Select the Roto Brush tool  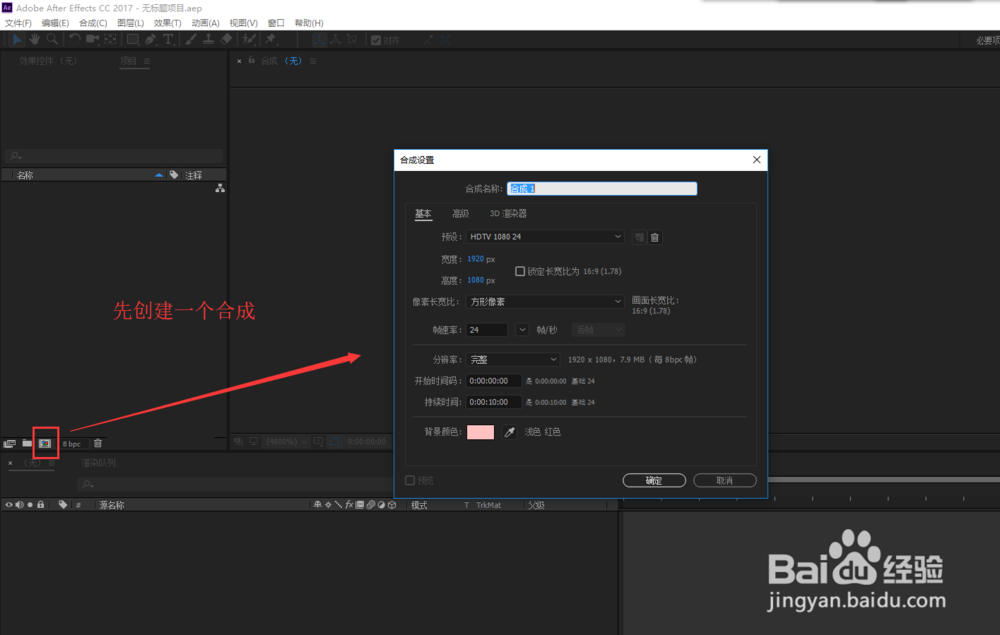tap(249, 40)
